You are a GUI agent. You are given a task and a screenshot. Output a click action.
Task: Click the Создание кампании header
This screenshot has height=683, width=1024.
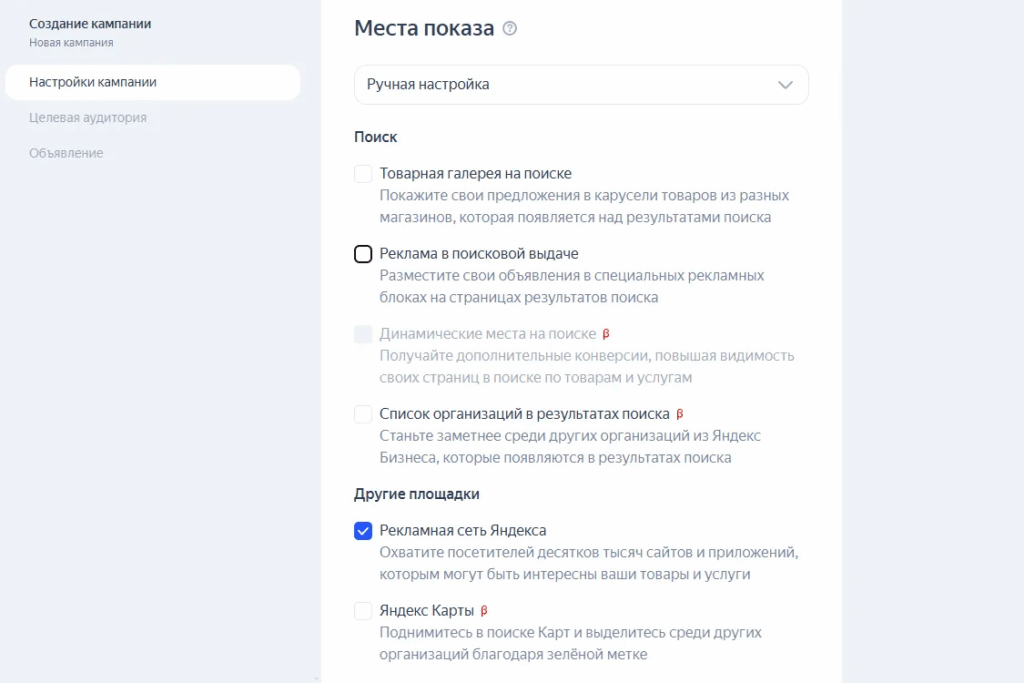tap(90, 23)
